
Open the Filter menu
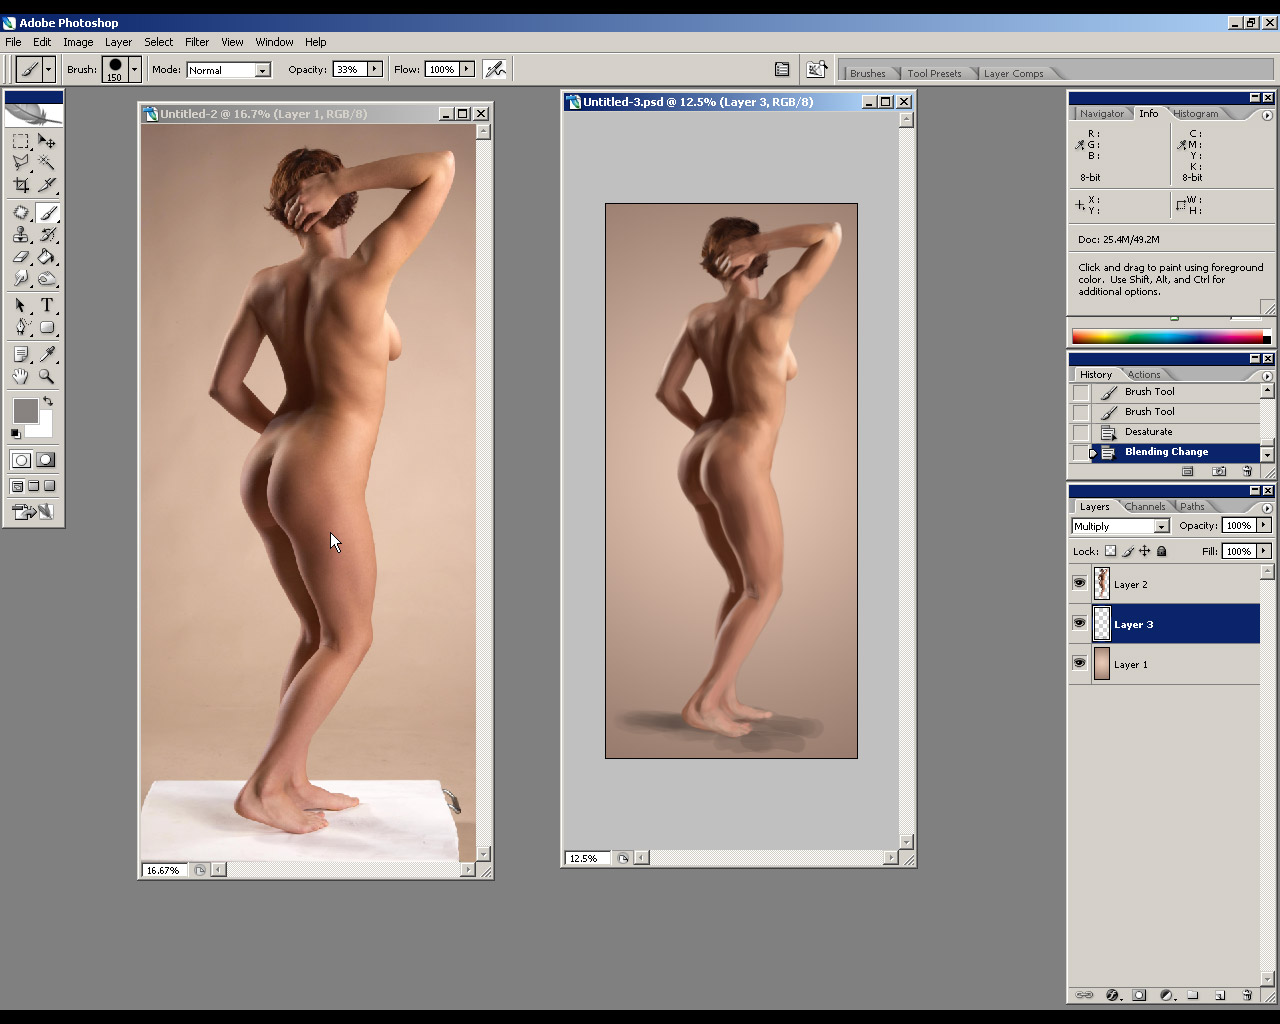pyautogui.click(x=197, y=42)
